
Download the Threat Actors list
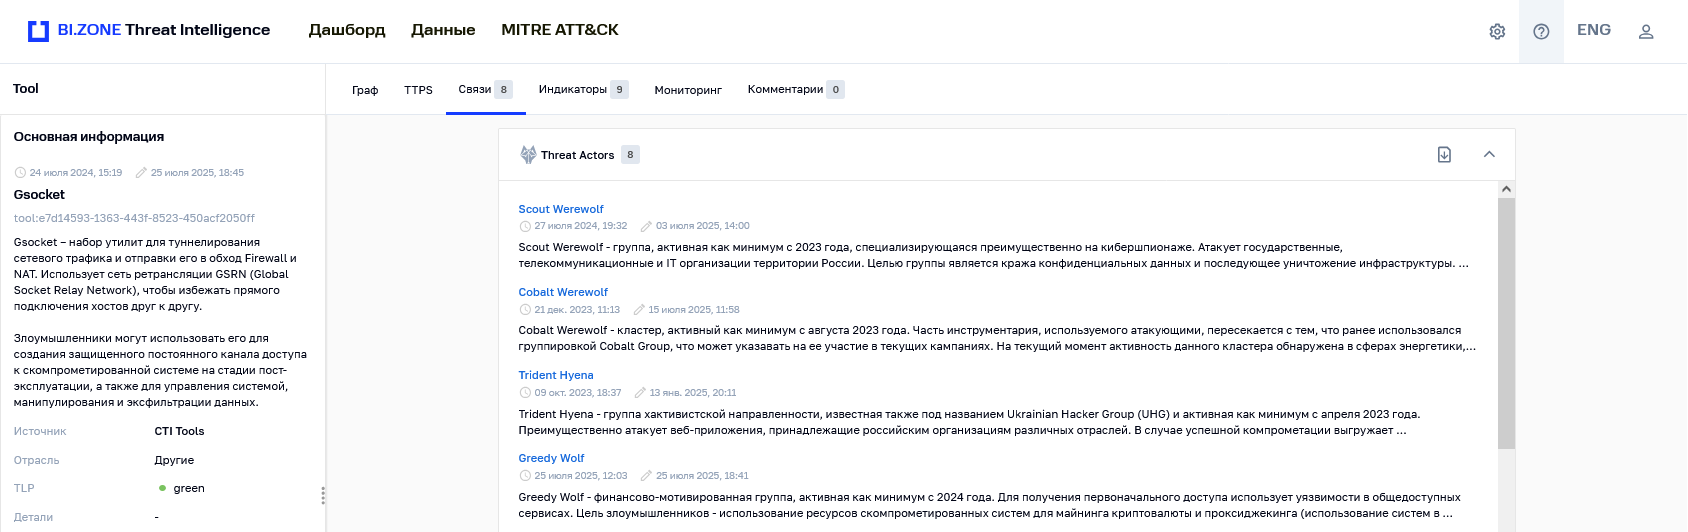1444,155
